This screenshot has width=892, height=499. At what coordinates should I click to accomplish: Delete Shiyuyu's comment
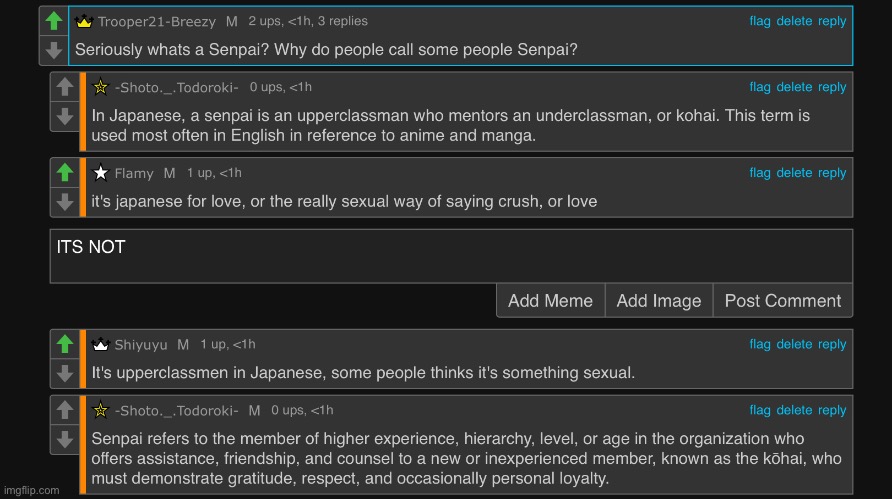[794, 344]
